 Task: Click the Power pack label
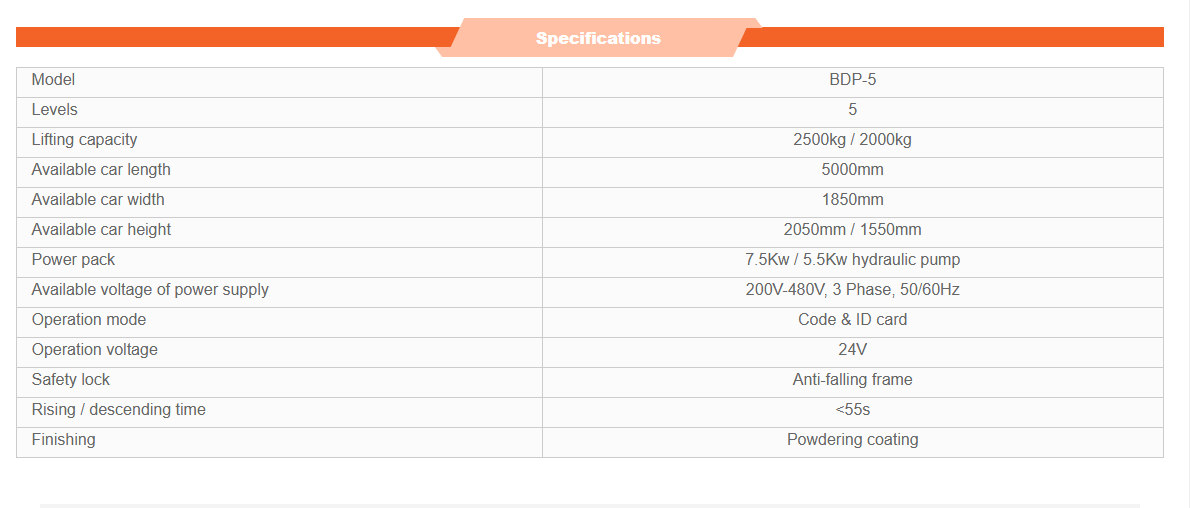point(73,260)
